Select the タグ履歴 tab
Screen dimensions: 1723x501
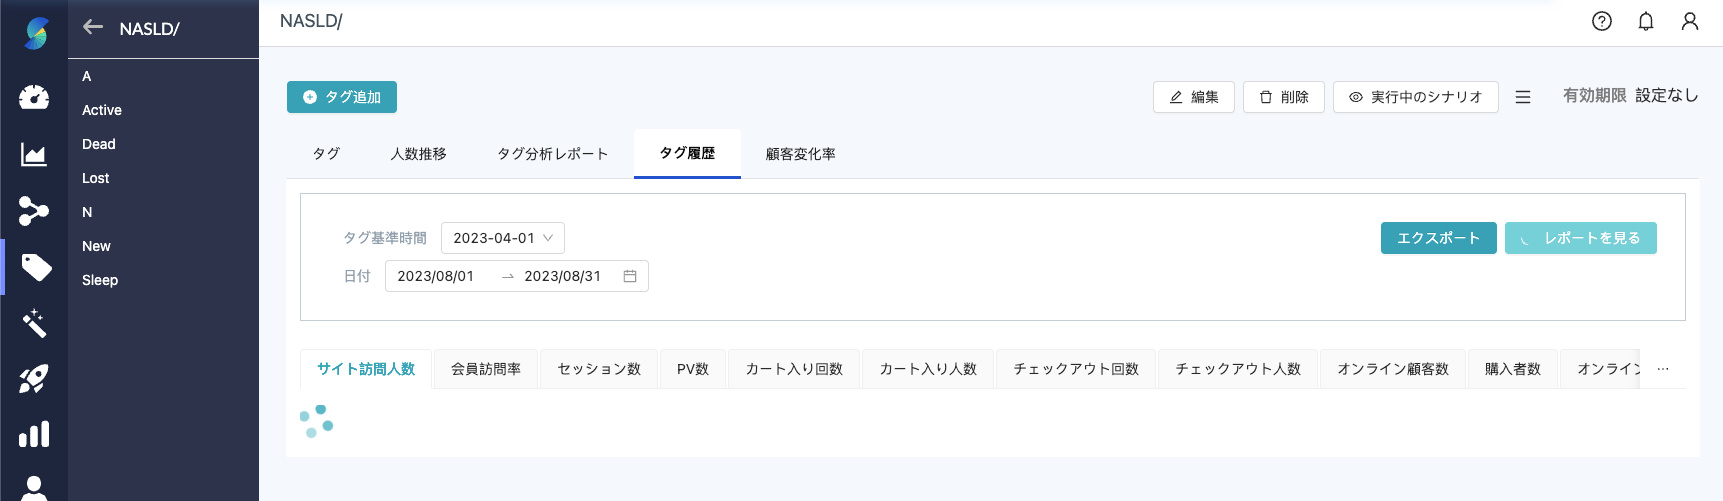tap(687, 153)
